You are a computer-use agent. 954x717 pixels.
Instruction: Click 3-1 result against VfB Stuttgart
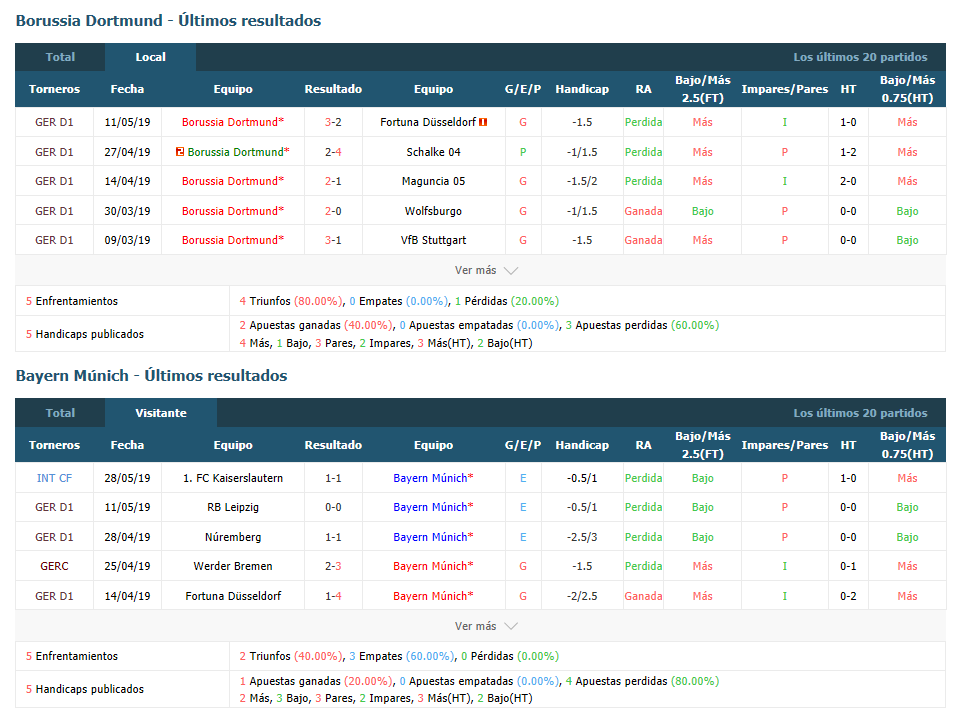(333, 240)
